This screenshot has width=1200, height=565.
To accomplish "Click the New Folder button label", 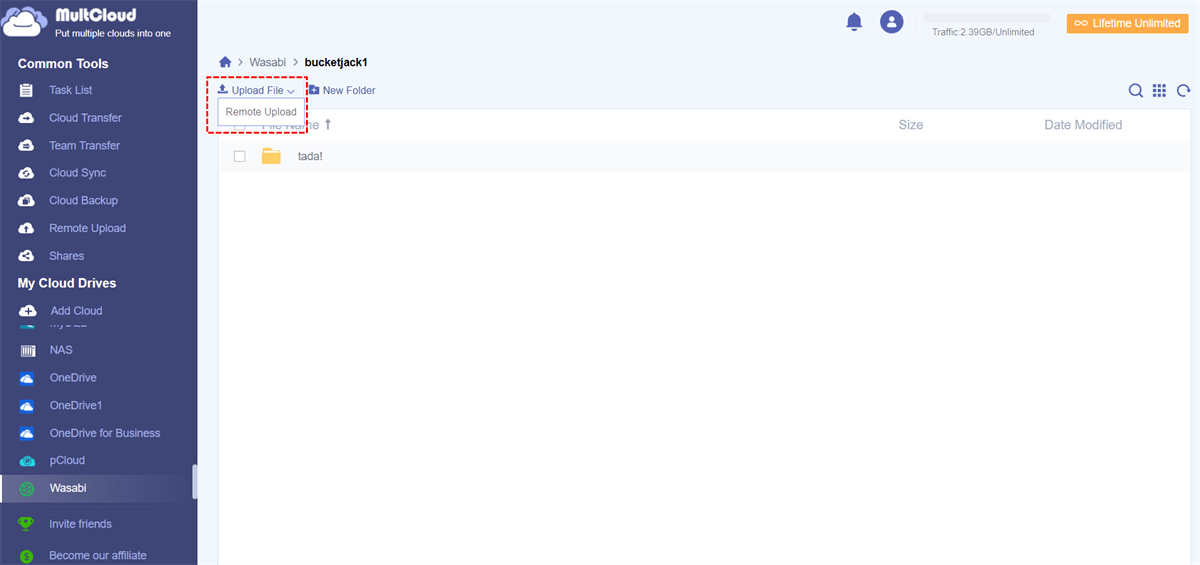I will coord(349,91).
